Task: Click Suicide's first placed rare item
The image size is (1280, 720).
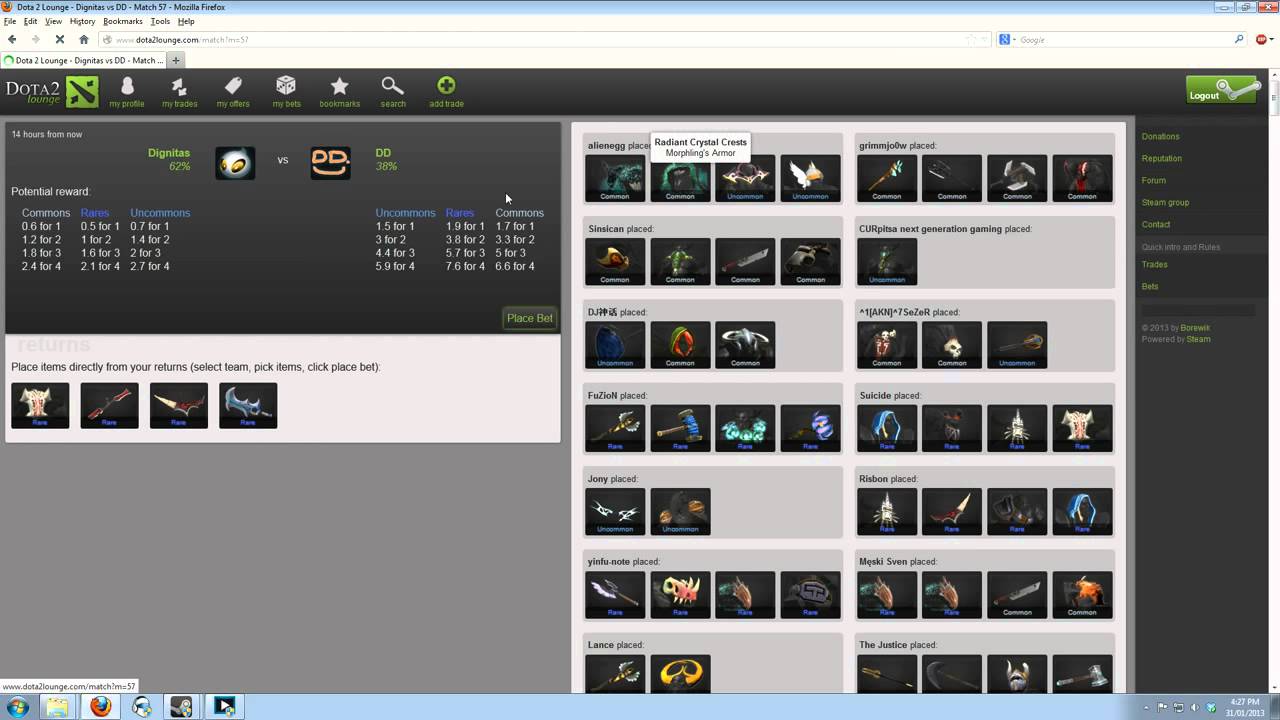Action: click(x=887, y=428)
